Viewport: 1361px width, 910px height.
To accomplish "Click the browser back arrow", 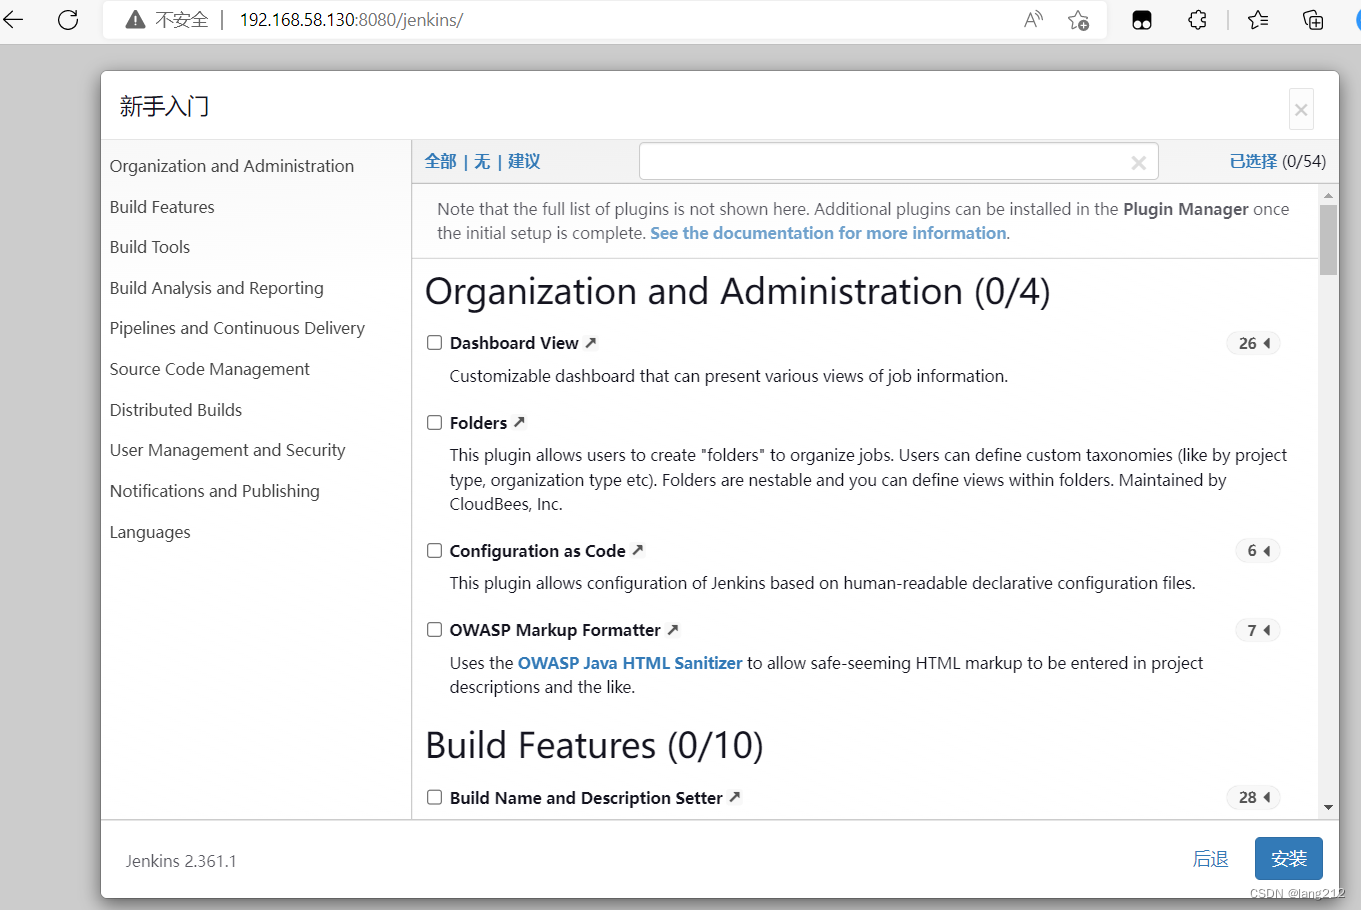I will tap(13, 20).
